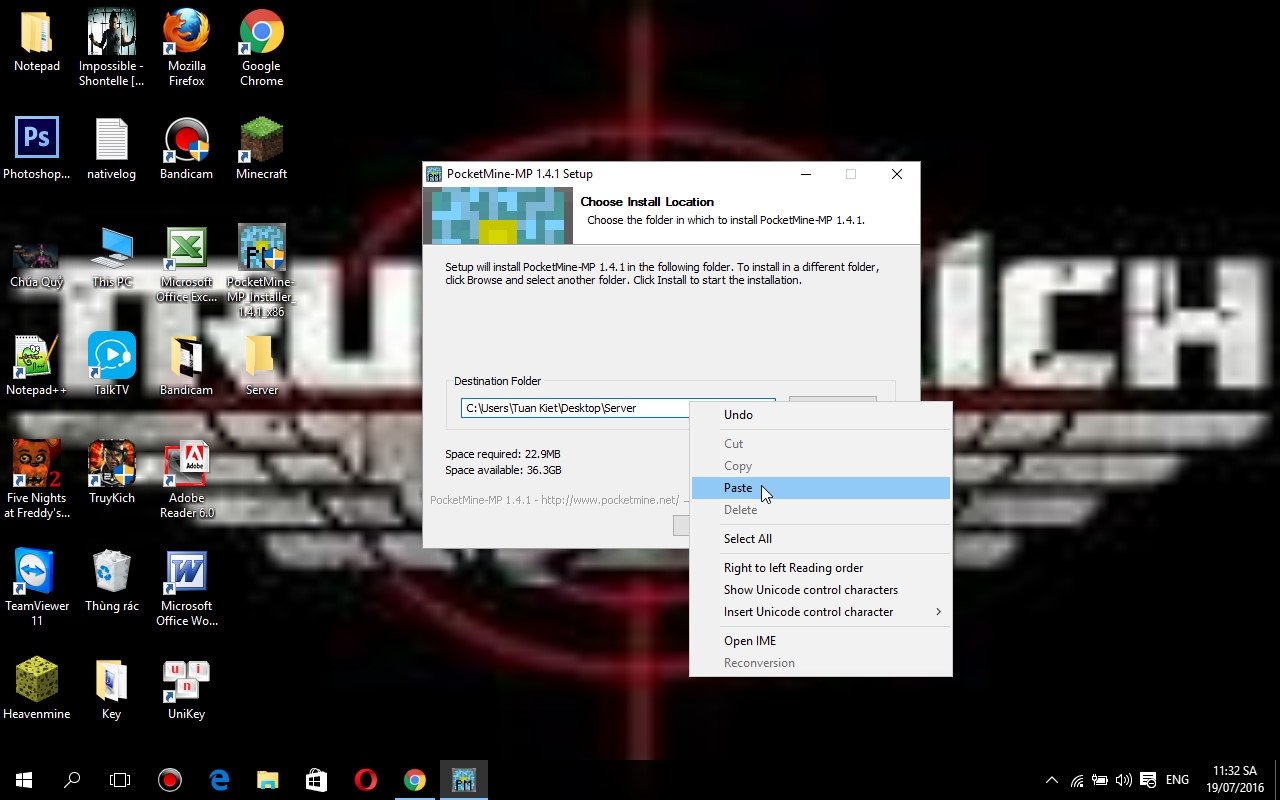Select Right to left Reading order
This screenshot has height=800, width=1280.
tap(821, 568)
